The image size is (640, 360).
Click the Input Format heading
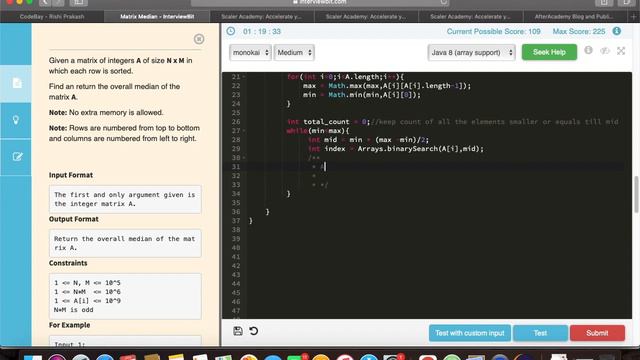(71, 175)
